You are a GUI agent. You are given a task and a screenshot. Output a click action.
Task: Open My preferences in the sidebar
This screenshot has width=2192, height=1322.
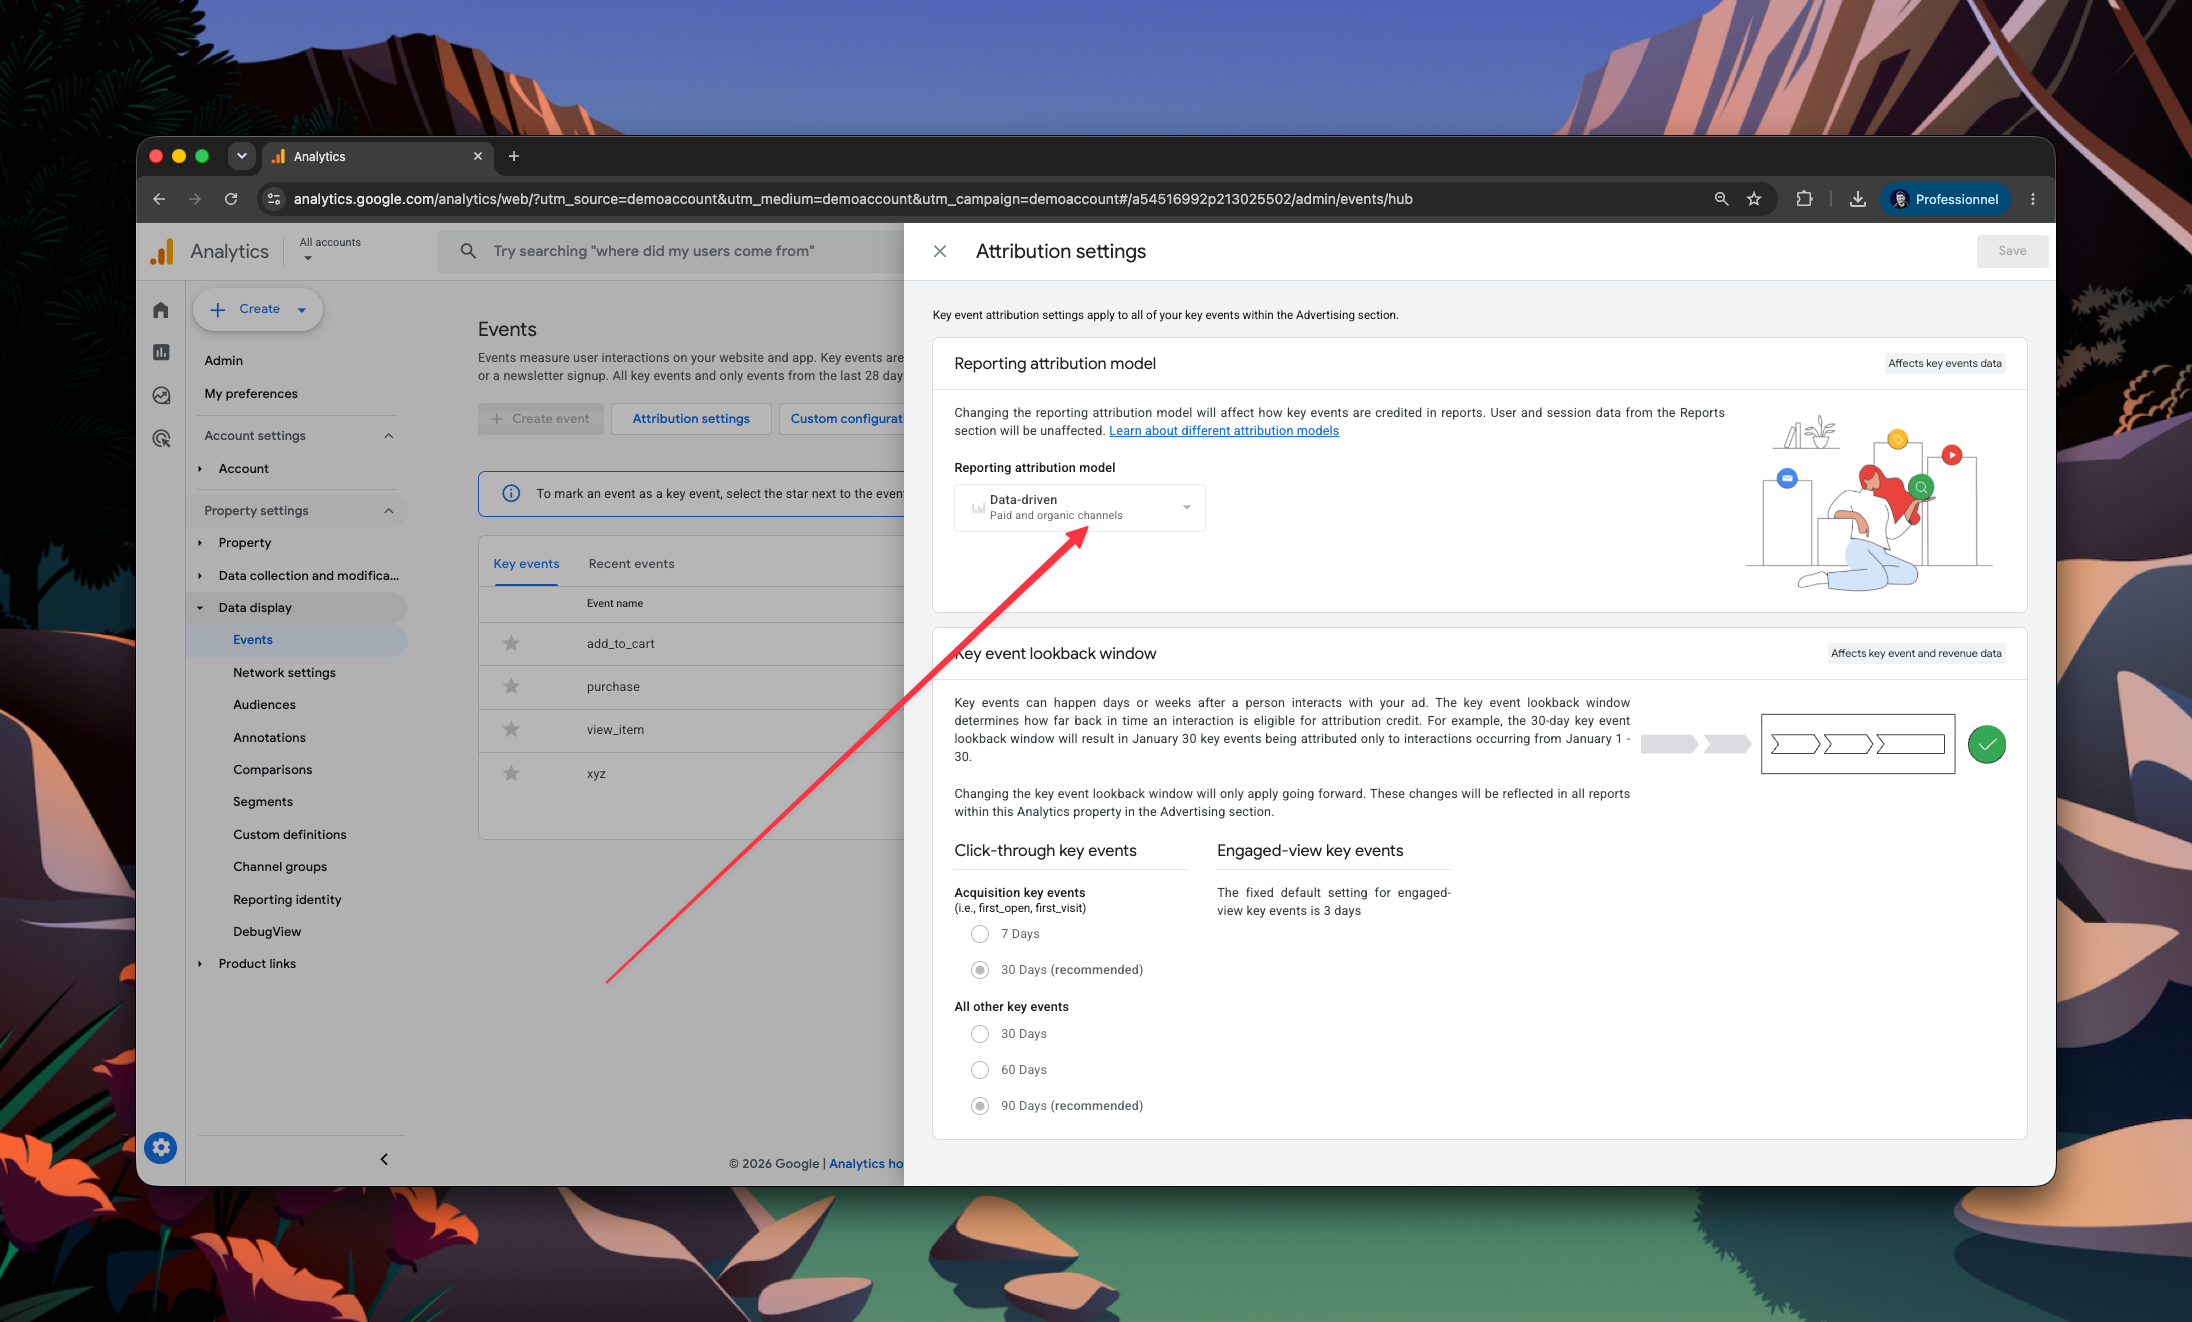coord(251,393)
